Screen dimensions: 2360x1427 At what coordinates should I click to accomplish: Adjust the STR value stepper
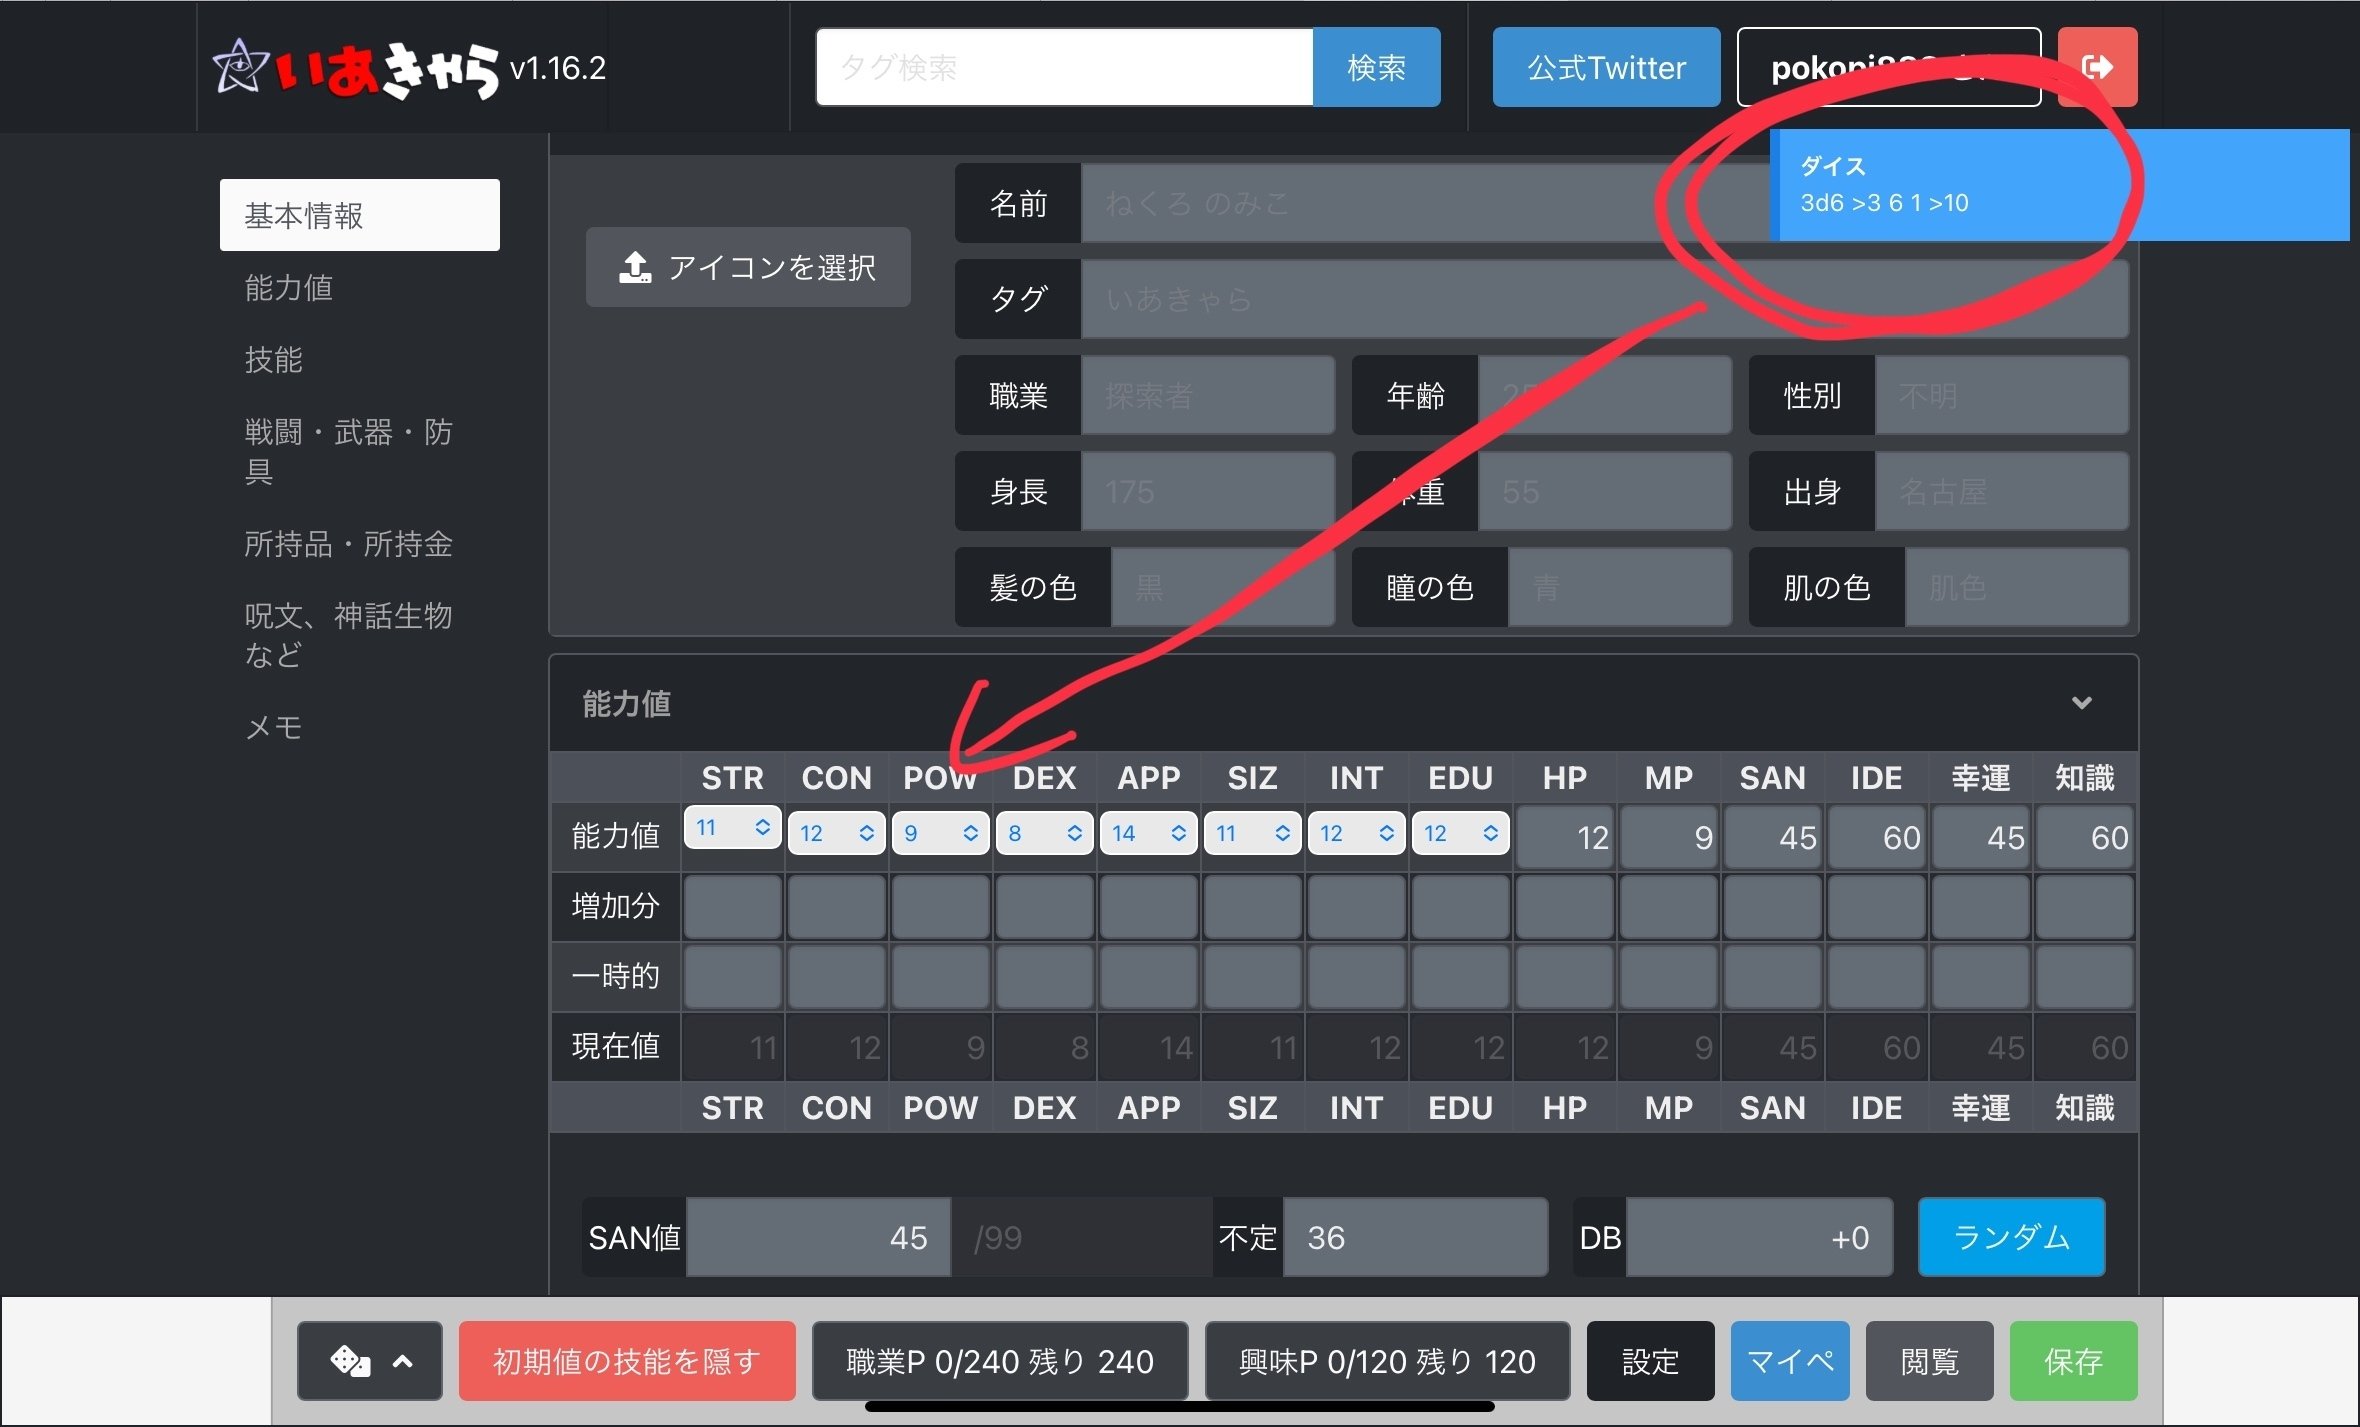click(732, 827)
